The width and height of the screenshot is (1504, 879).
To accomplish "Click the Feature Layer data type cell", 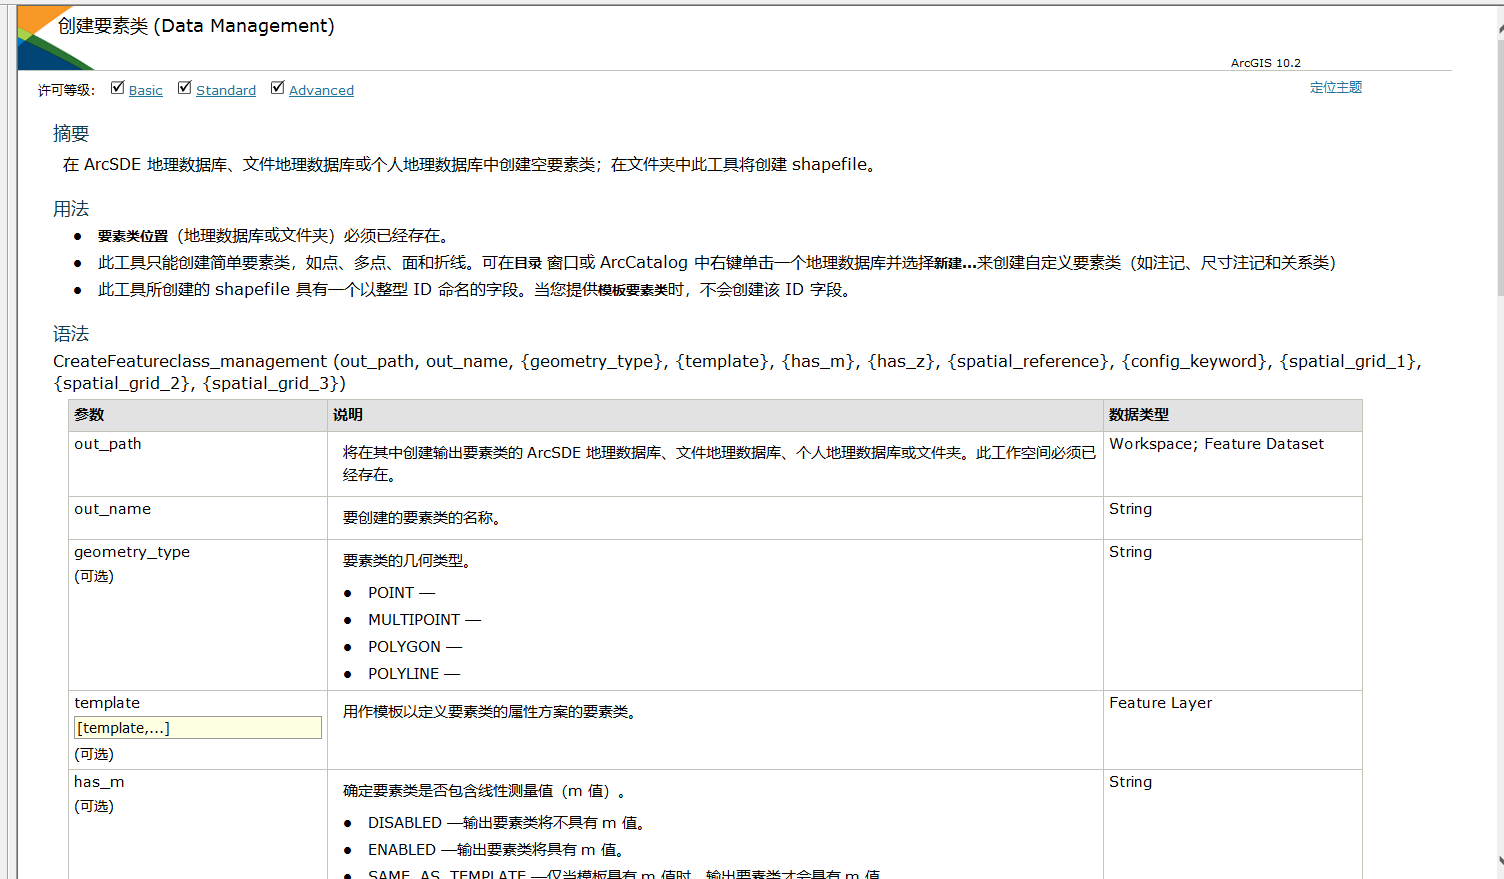I will click(1233, 730).
